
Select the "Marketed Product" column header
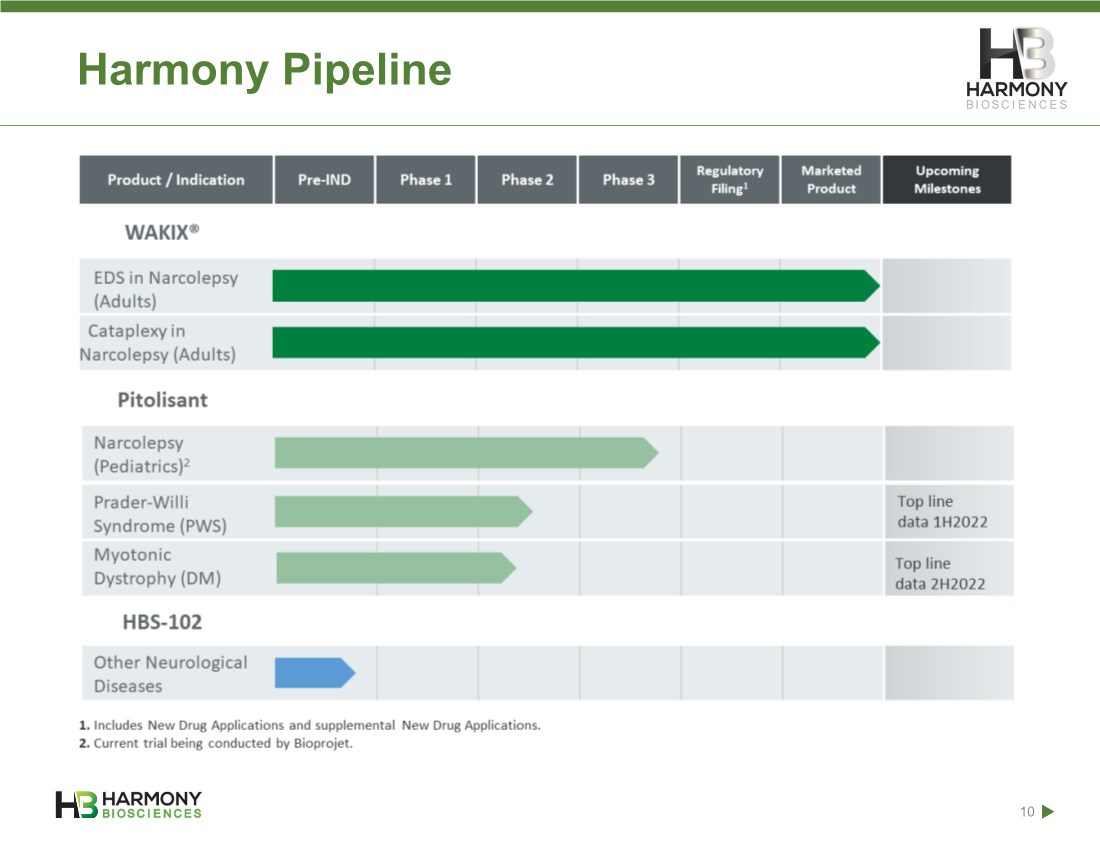pos(831,180)
